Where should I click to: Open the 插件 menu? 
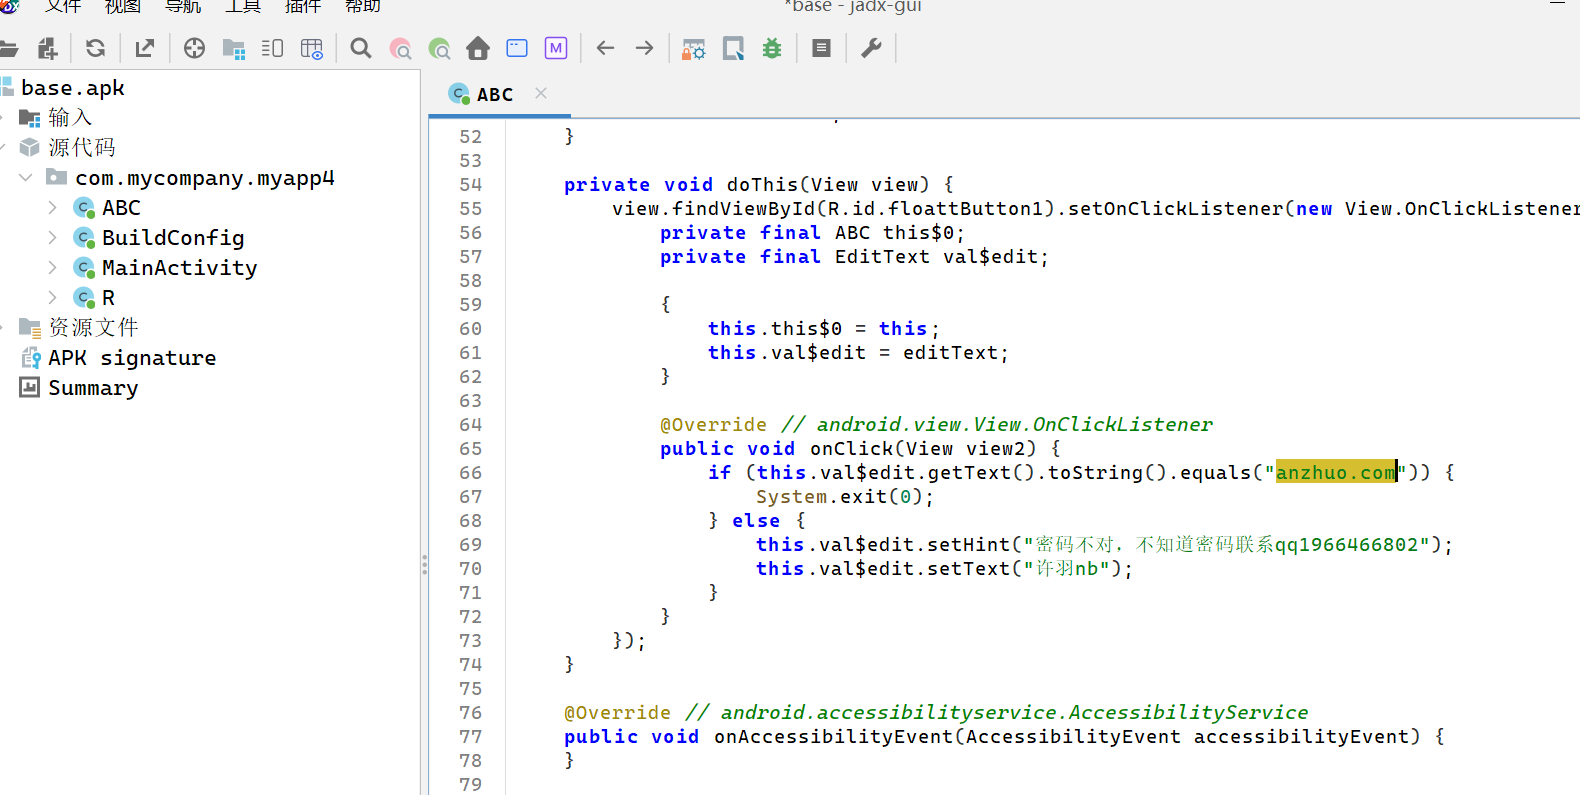tap(303, 6)
